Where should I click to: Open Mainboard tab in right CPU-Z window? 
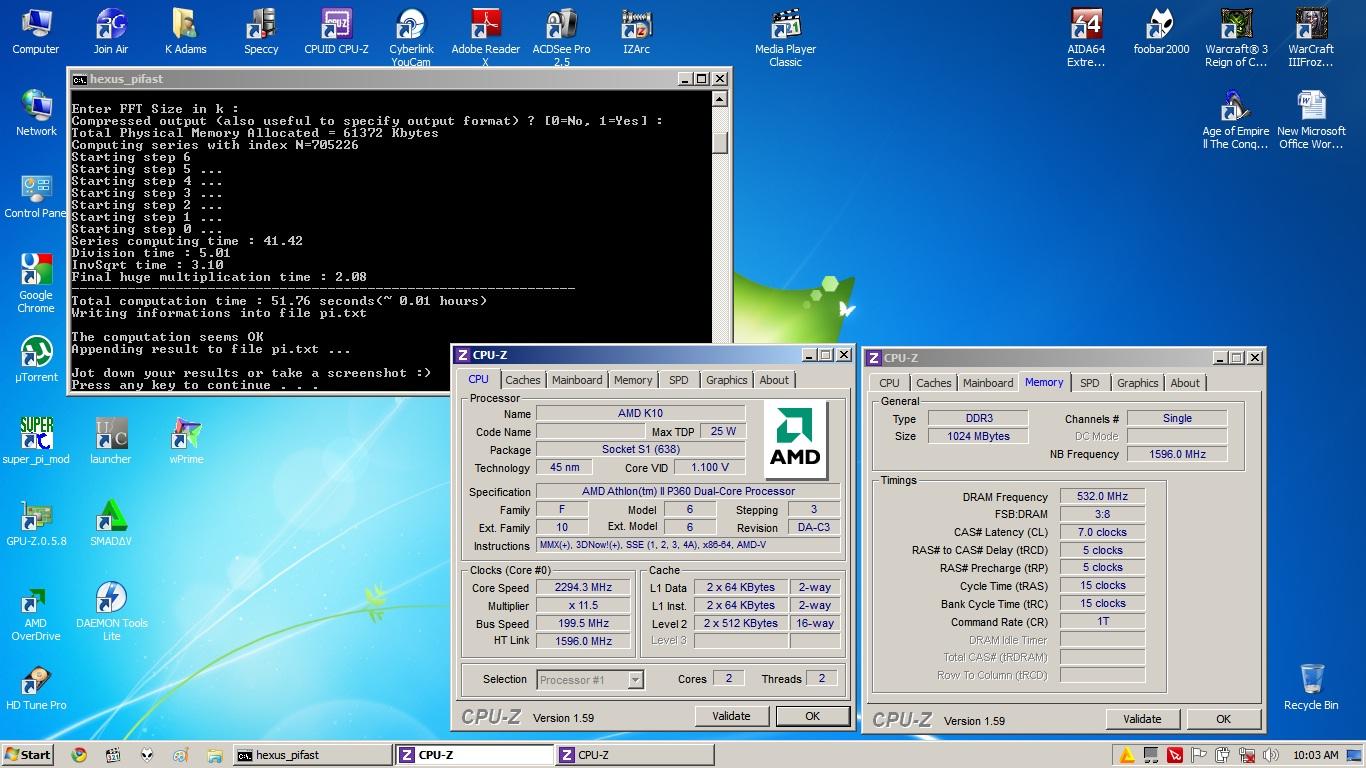[988, 383]
